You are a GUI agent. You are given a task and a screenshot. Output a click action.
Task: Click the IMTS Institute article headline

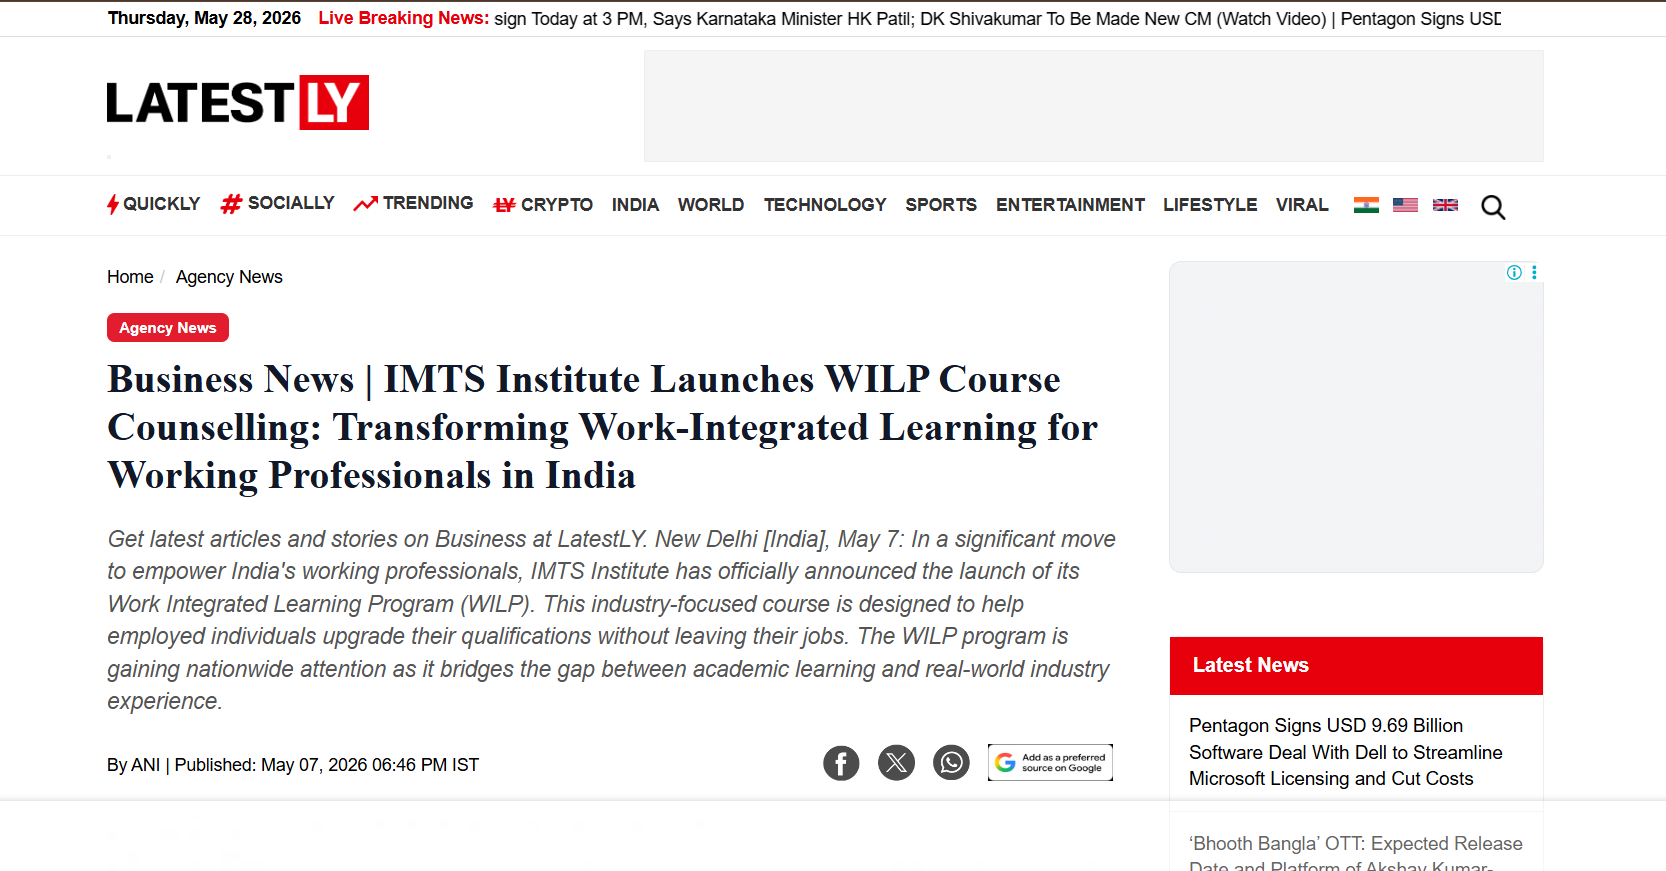click(603, 427)
